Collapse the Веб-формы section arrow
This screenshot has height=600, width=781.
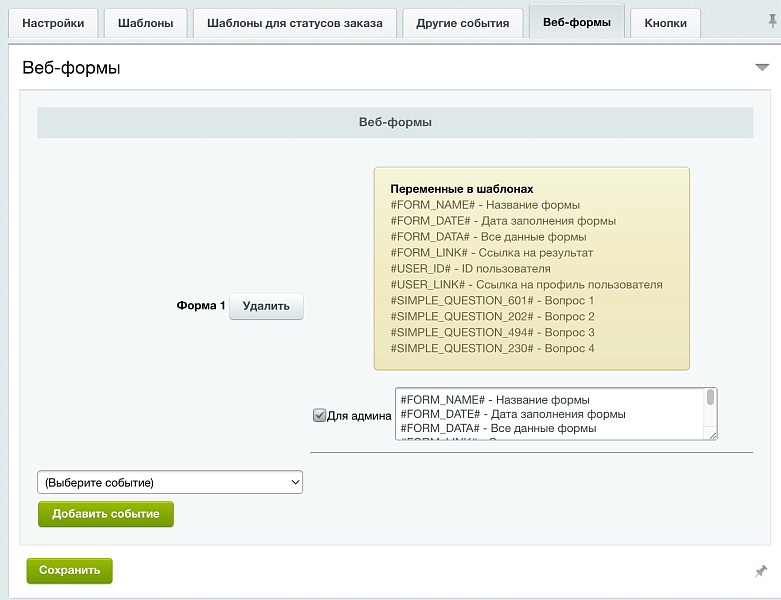click(762, 67)
